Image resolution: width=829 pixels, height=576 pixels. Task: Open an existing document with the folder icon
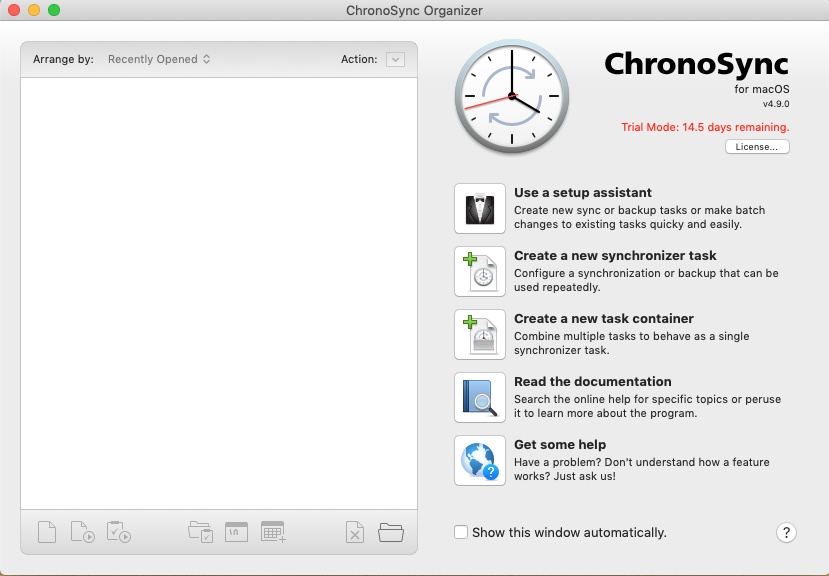point(390,532)
